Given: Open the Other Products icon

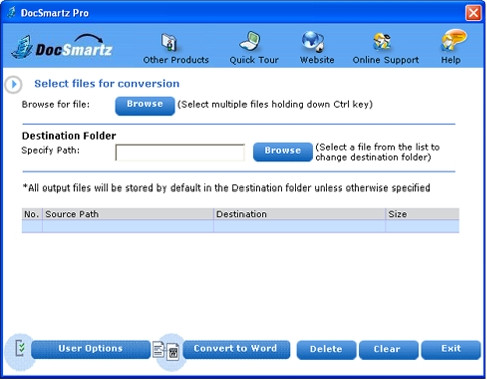Looking at the screenshot, I should pos(169,42).
